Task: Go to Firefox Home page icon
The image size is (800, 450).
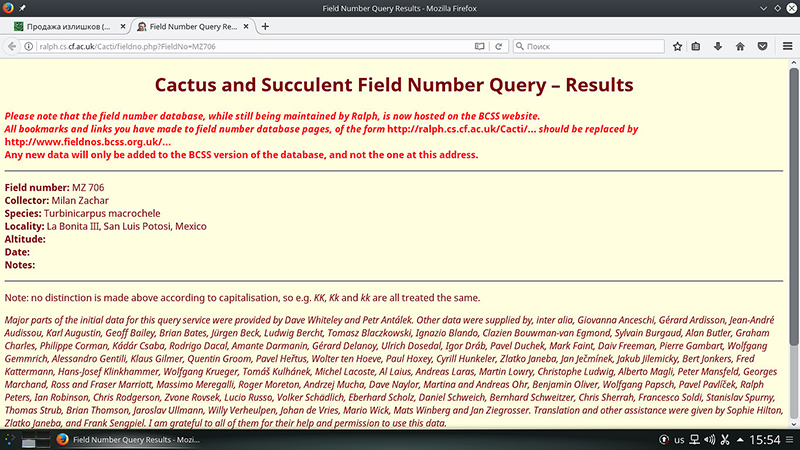Action: [x=740, y=46]
